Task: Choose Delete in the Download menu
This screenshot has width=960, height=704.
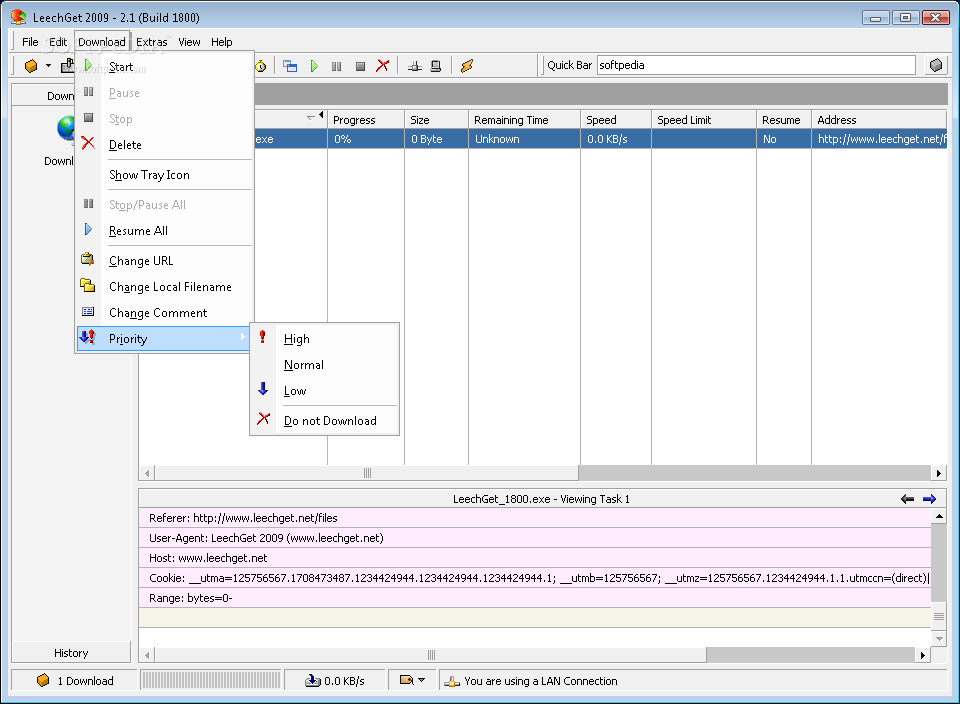Action: pos(165,144)
